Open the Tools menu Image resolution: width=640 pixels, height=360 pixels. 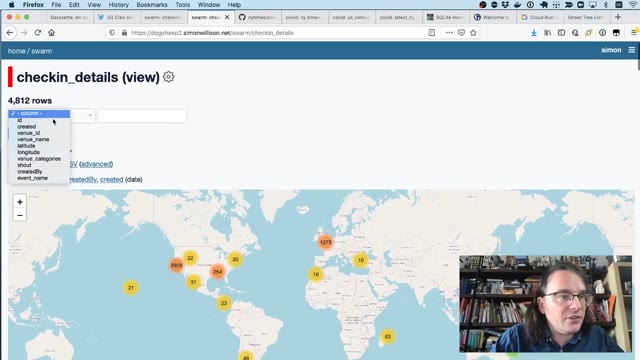tap(182, 5)
